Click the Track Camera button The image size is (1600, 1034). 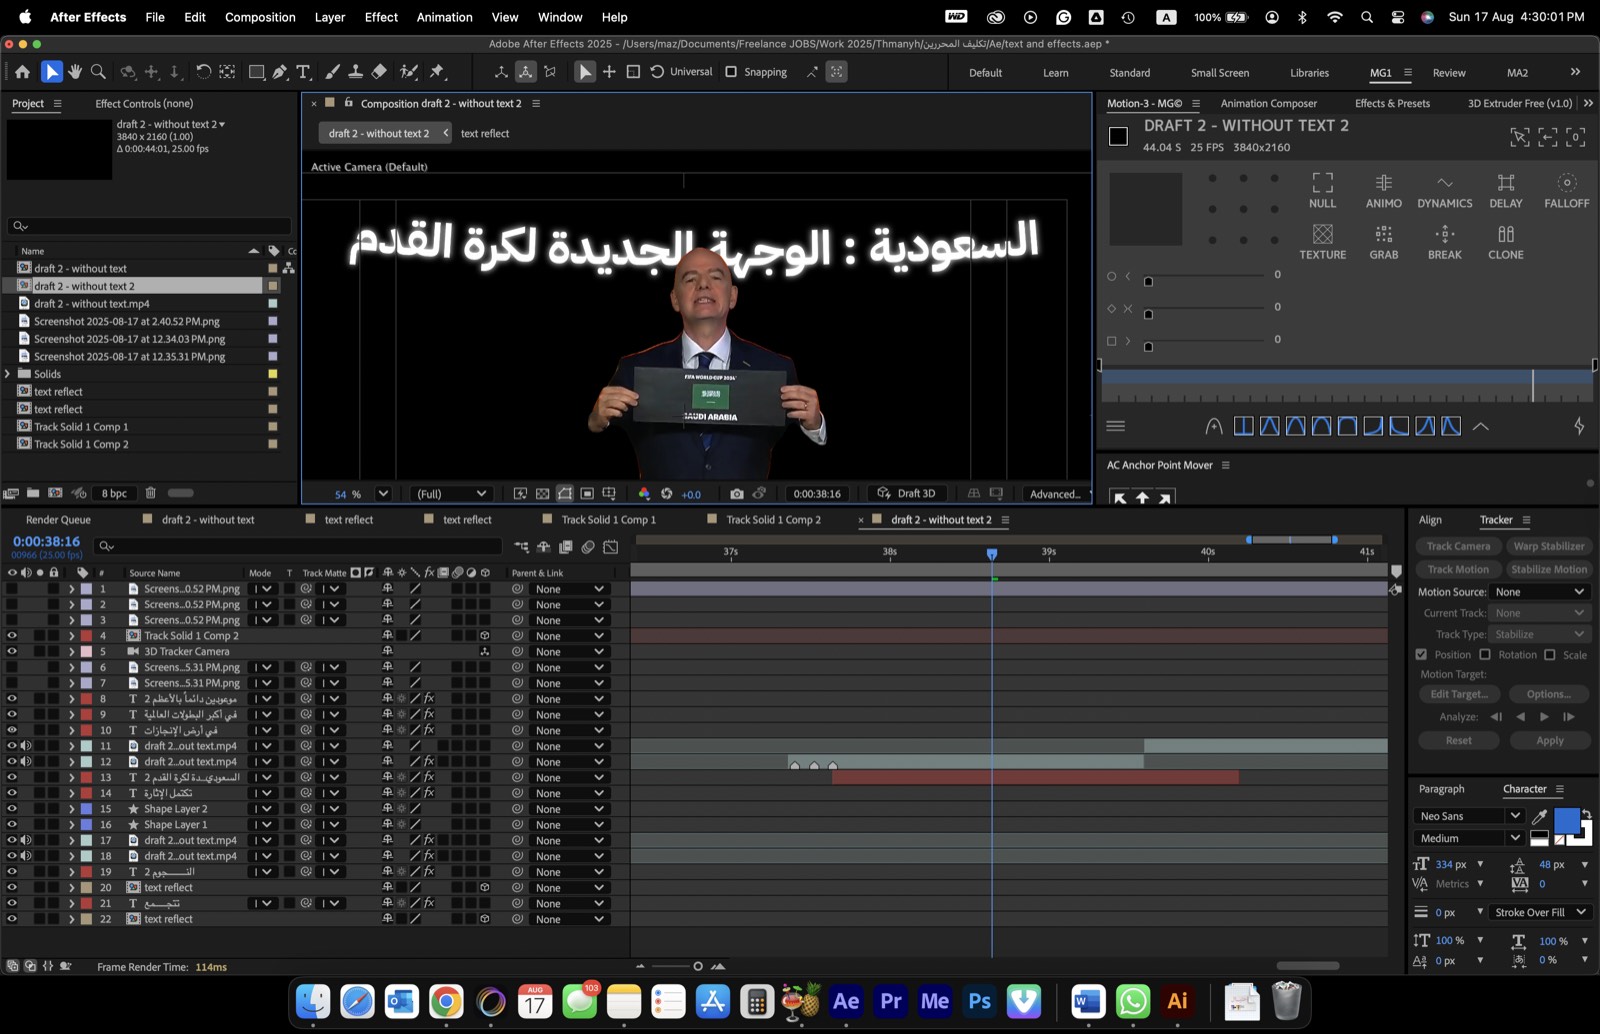[1458, 546]
